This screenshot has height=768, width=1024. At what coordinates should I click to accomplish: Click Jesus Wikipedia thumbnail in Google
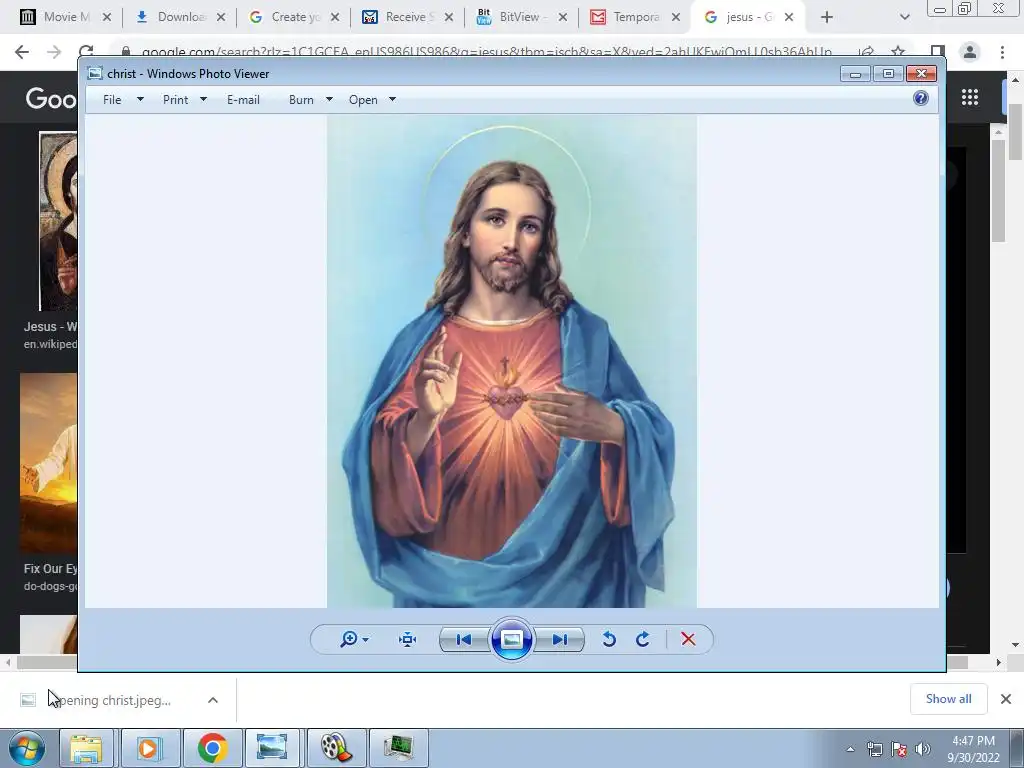[x=58, y=221]
